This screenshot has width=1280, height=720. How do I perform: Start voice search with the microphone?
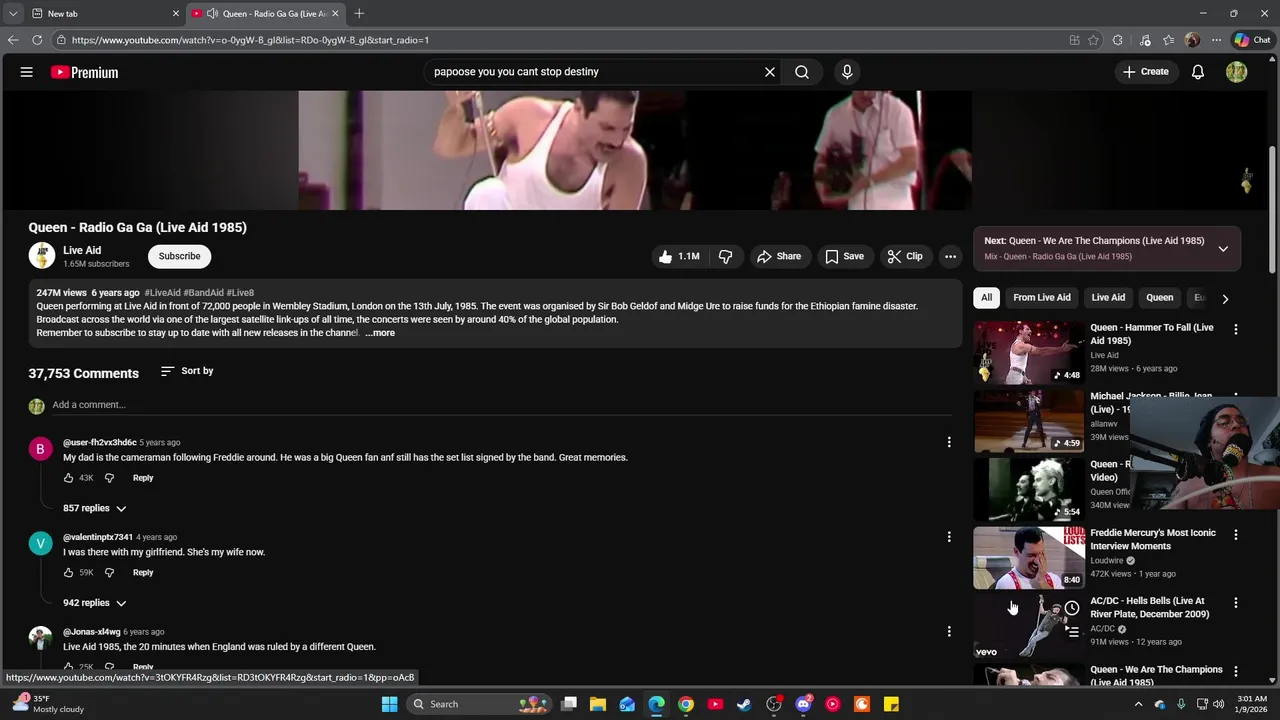coord(847,72)
